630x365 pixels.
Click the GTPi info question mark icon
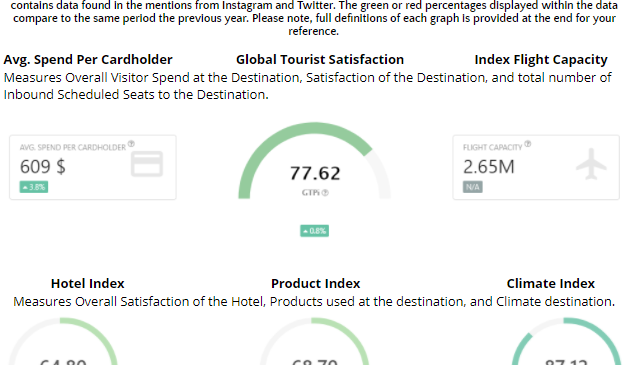click(x=325, y=193)
